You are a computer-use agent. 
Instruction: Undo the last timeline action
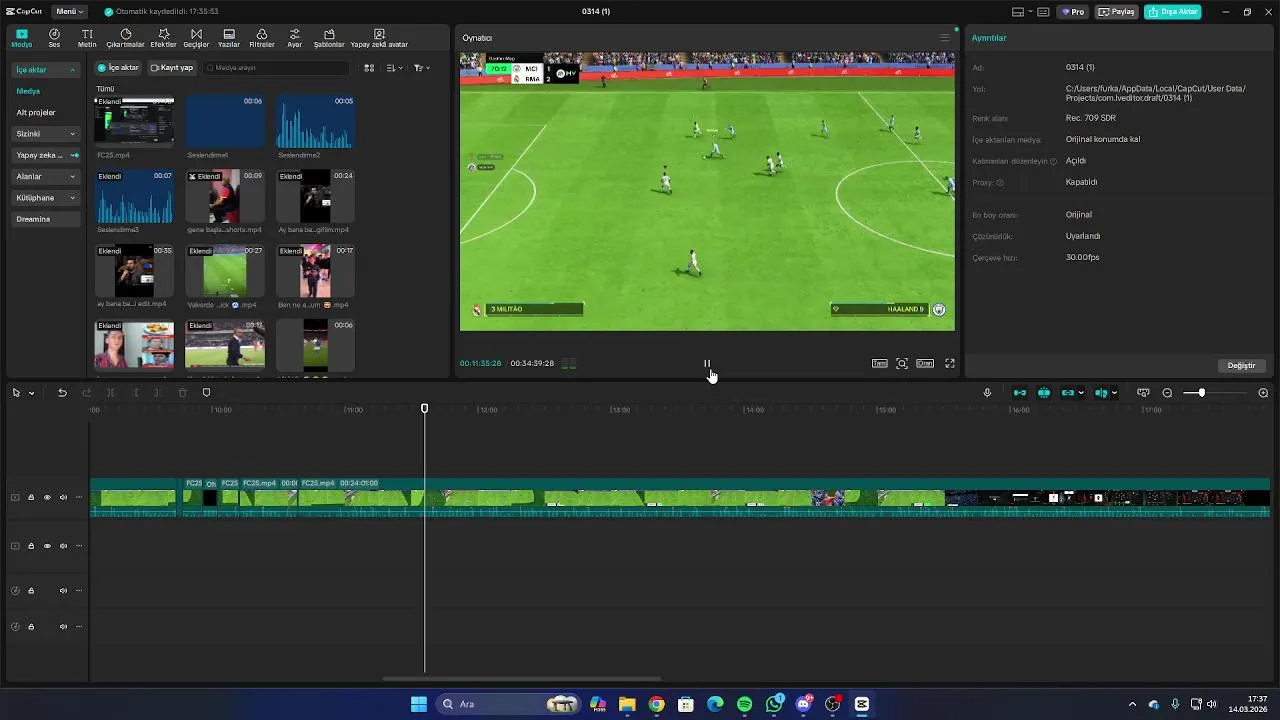coord(62,393)
